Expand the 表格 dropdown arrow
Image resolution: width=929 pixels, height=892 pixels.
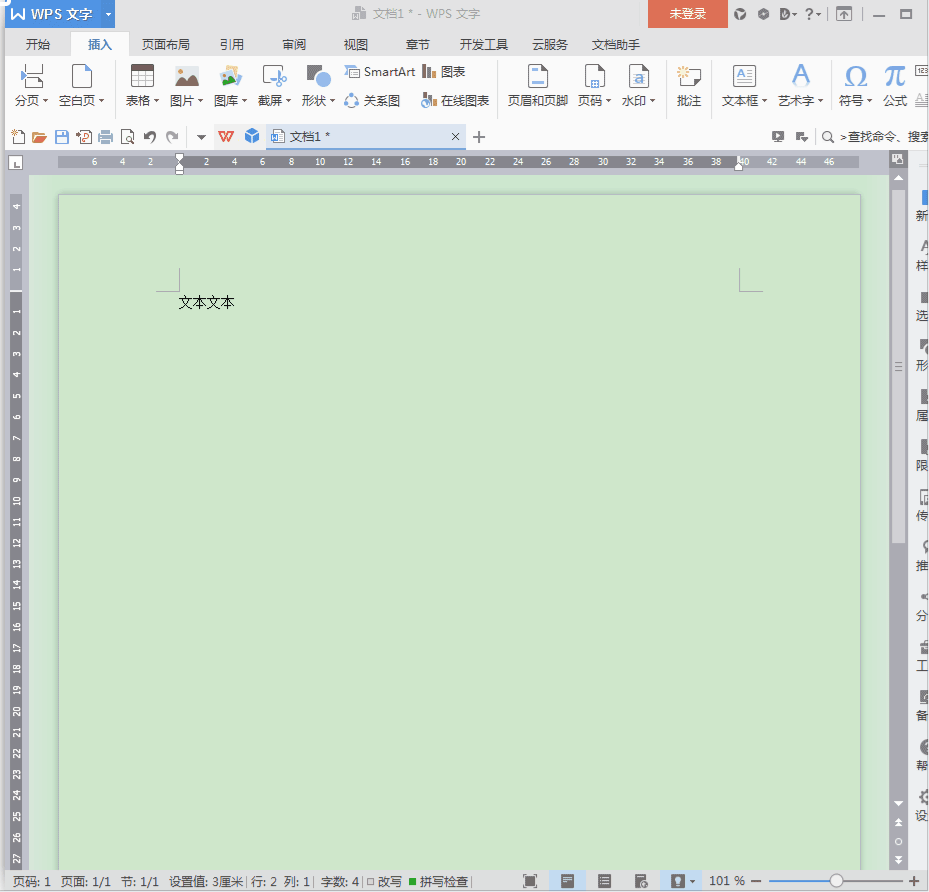pos(156,101)
